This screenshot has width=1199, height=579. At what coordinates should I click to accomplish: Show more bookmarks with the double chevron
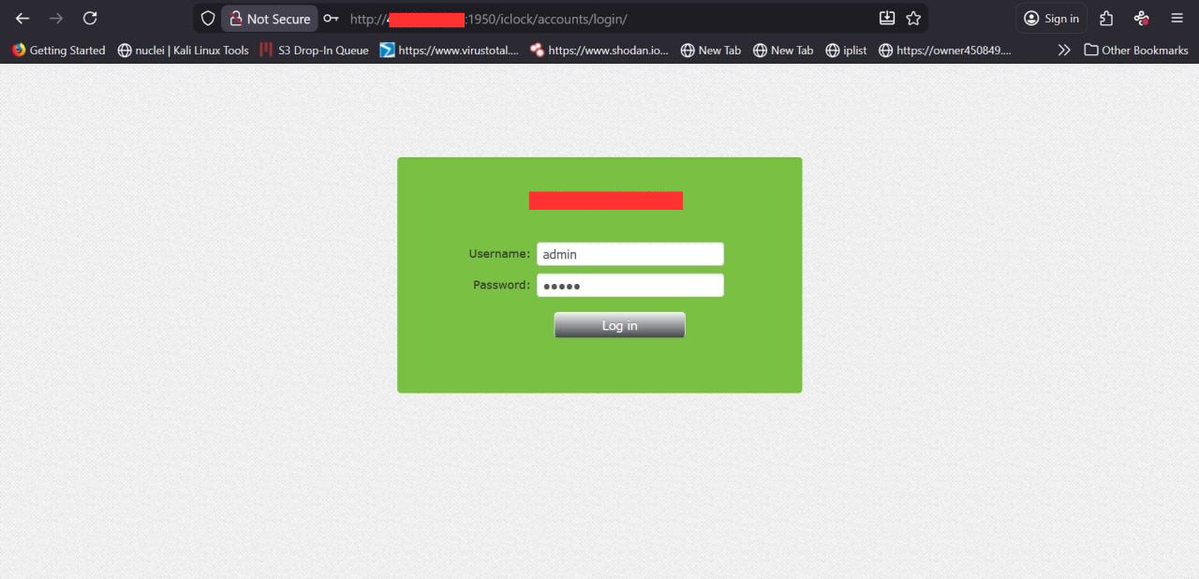click(x=1064, y=50)
